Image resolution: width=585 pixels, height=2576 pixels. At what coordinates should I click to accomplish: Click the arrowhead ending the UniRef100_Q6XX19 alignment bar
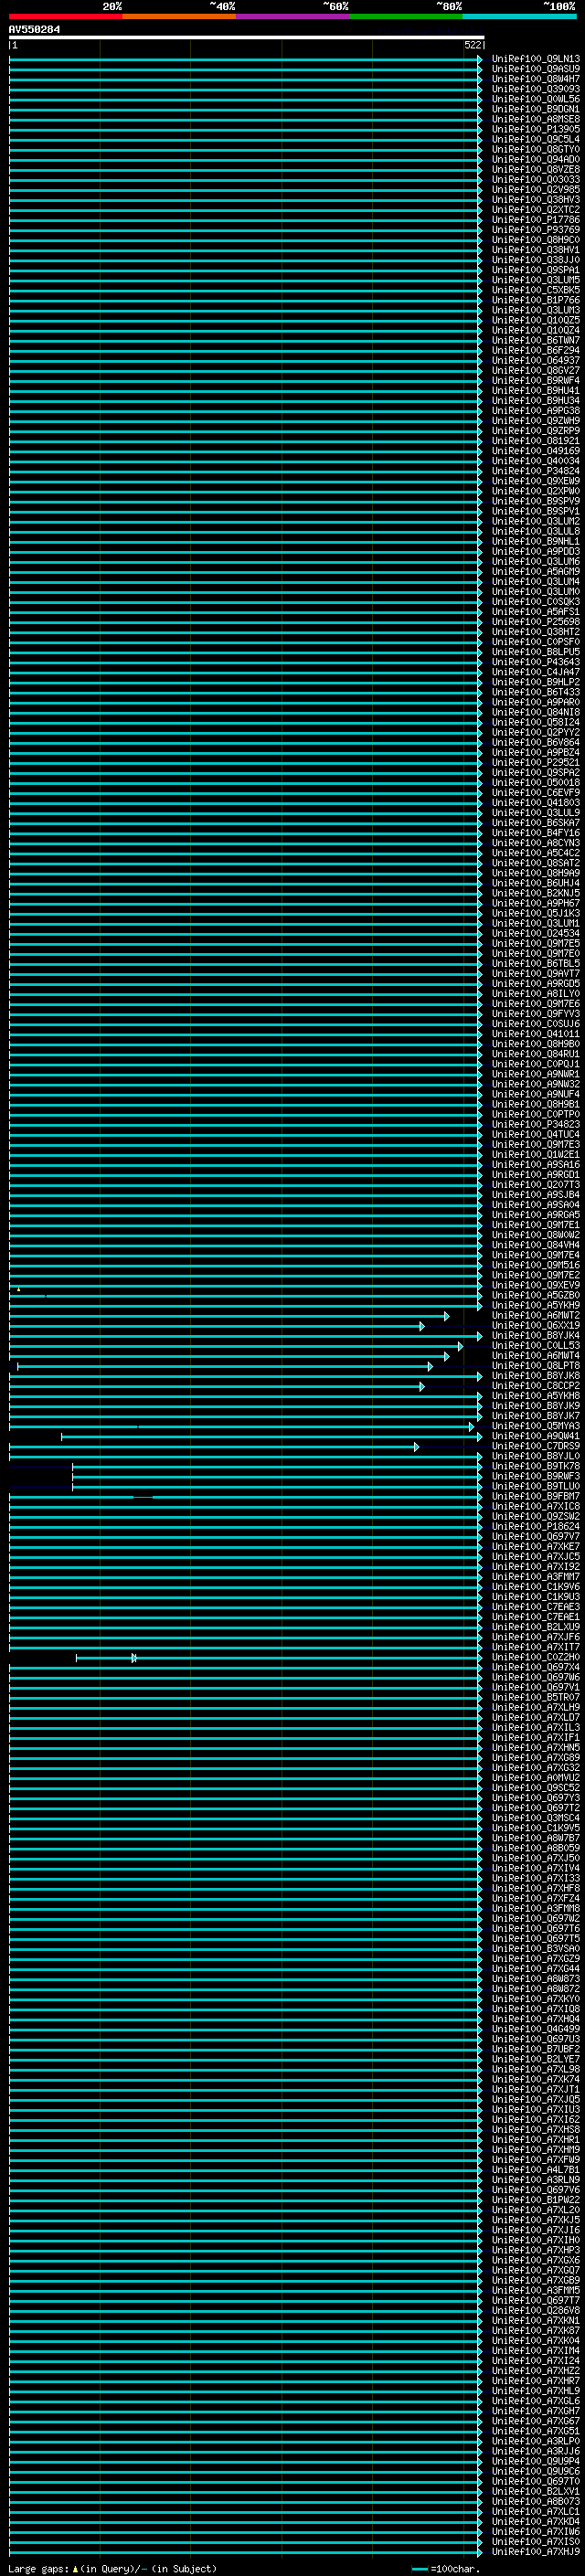point(422,1326)
